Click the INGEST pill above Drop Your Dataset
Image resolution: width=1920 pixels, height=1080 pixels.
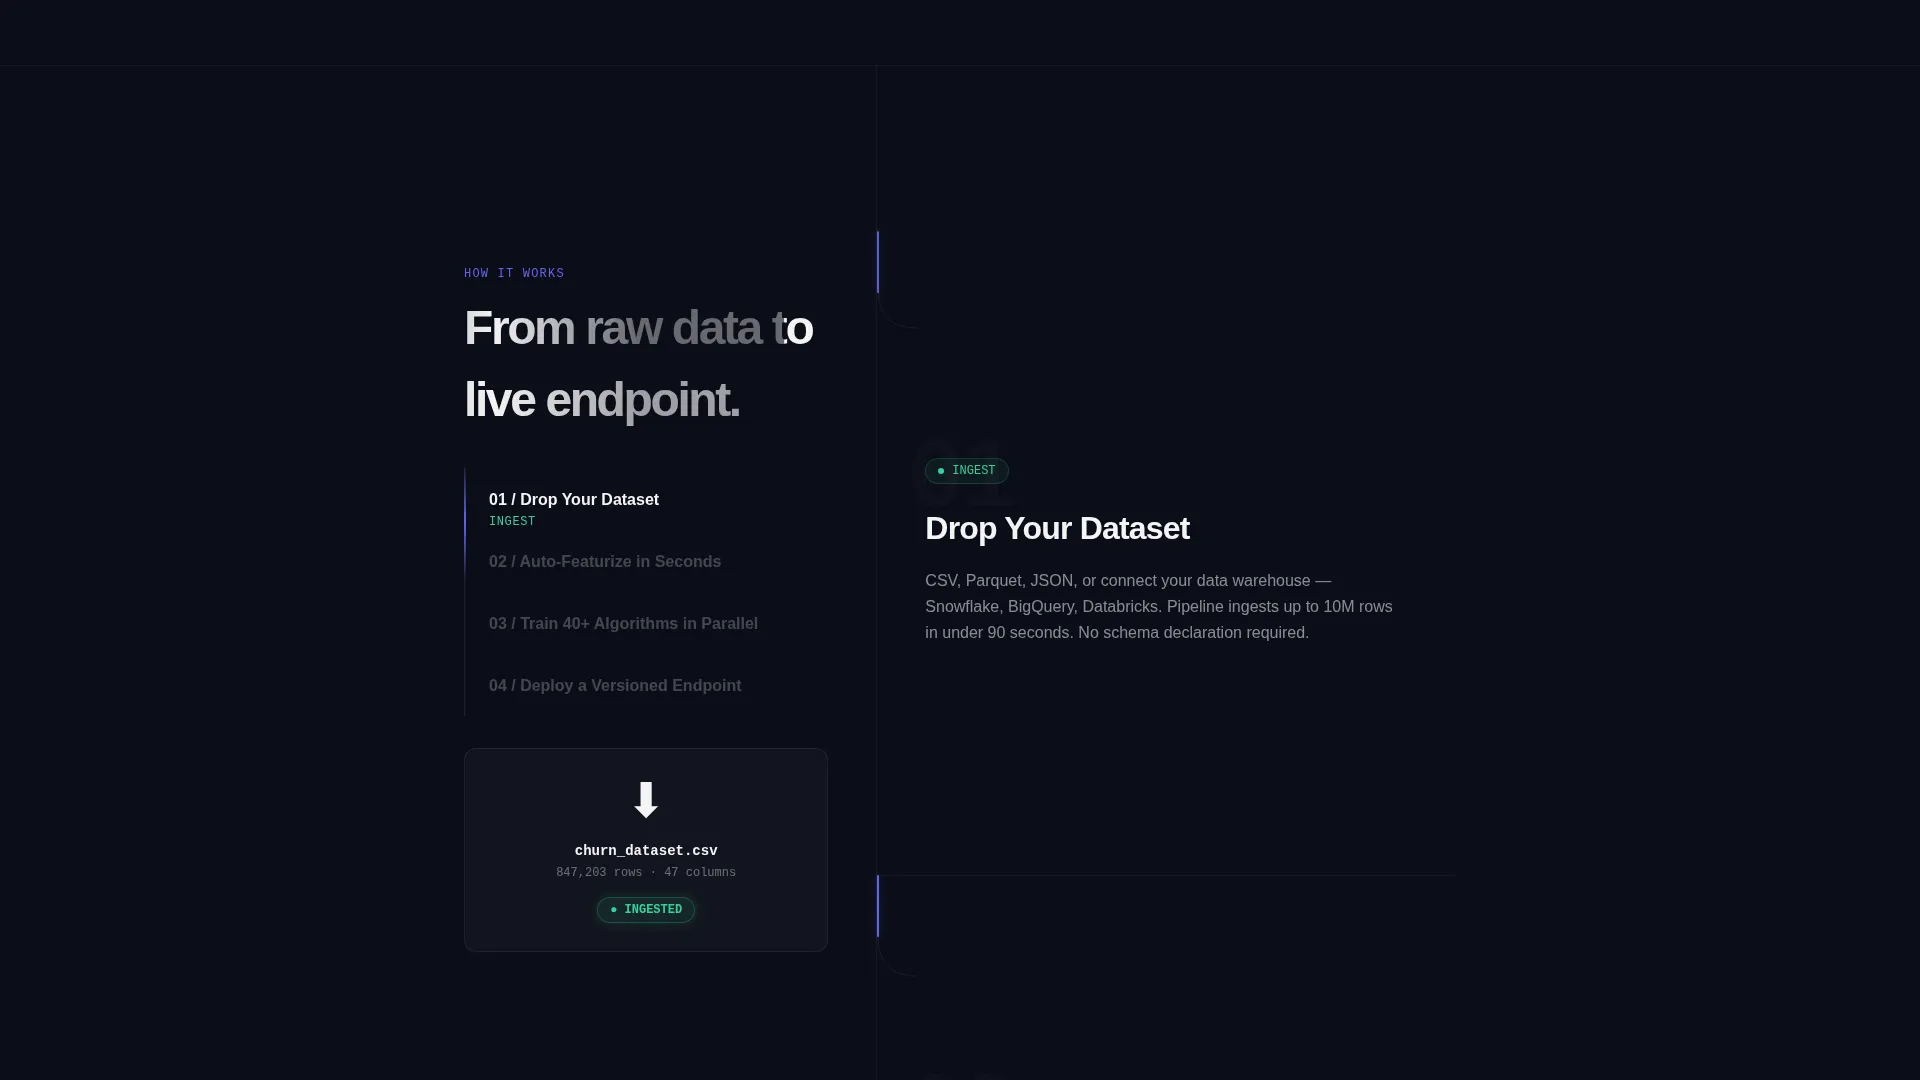966,471
